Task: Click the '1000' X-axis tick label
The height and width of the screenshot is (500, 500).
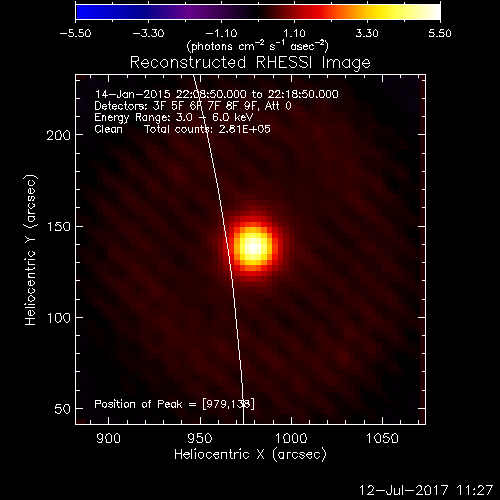Action: point(291,438)
